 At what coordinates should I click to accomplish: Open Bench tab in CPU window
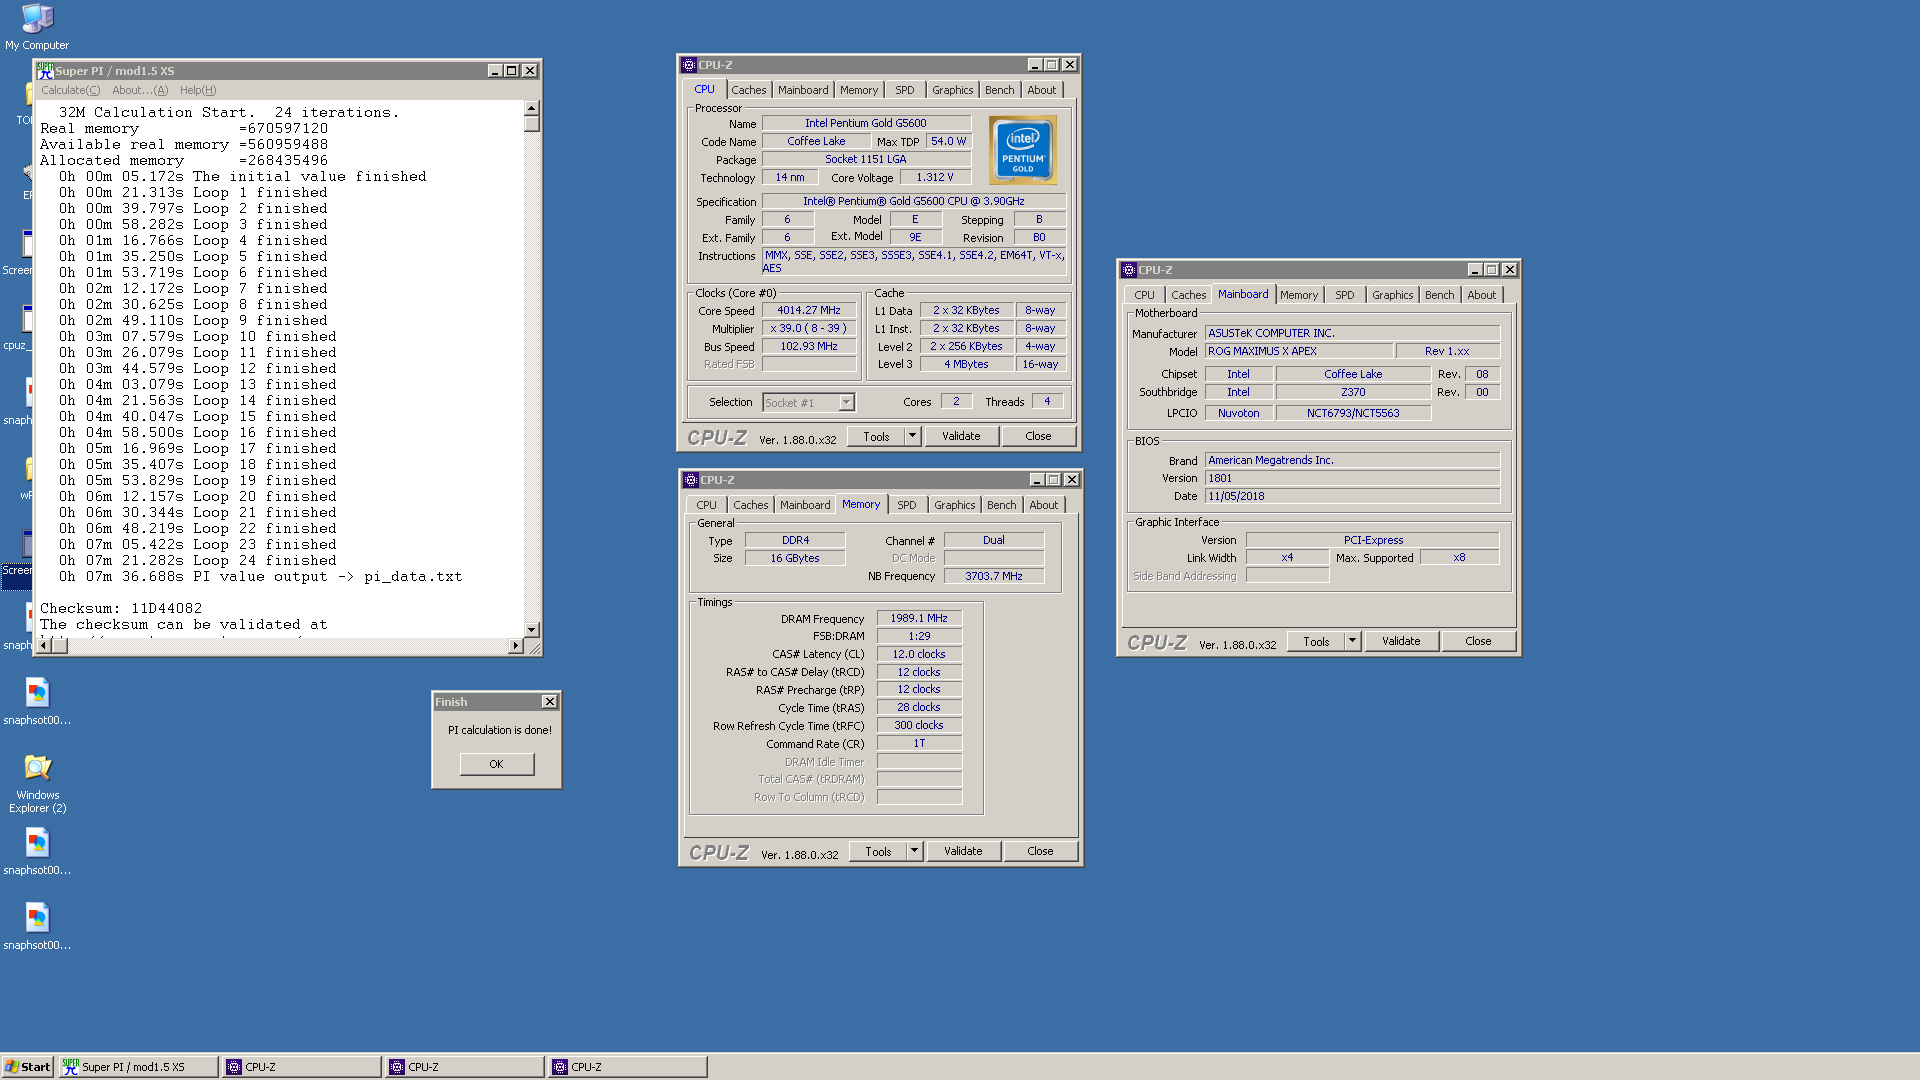click(1000, 90)
